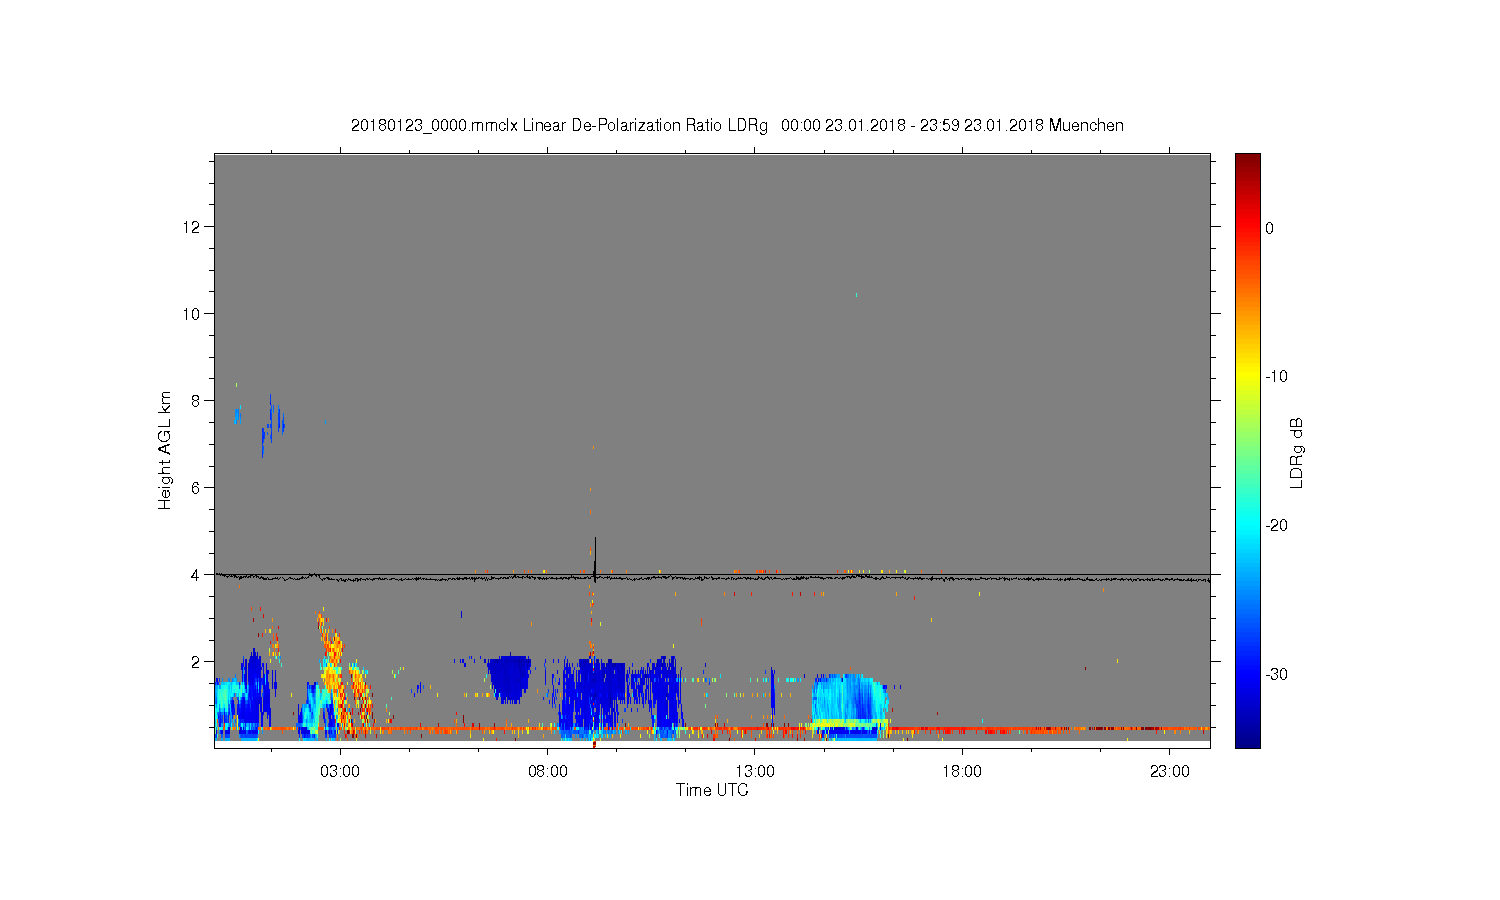Click the height tick label 4
This screenshot has height=900, width=1500.
197,575
